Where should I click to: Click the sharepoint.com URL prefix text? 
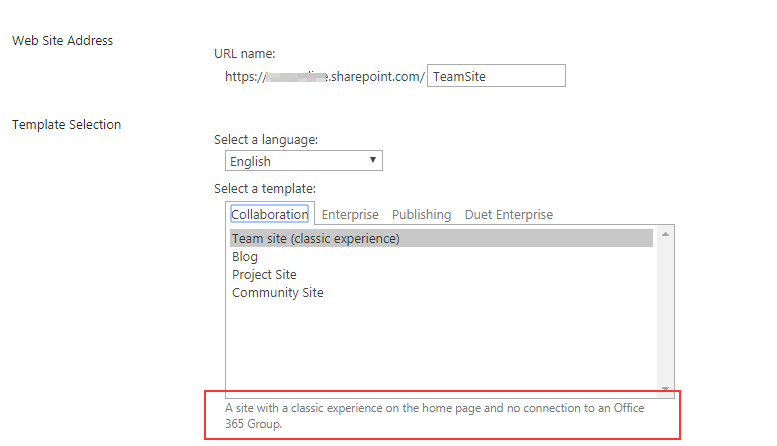tap(325, 76)
